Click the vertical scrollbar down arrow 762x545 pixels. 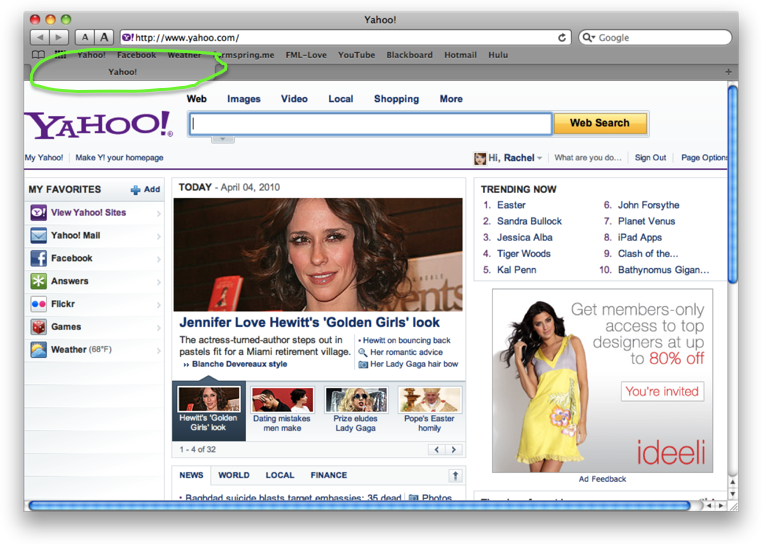[x=732, y=493]
